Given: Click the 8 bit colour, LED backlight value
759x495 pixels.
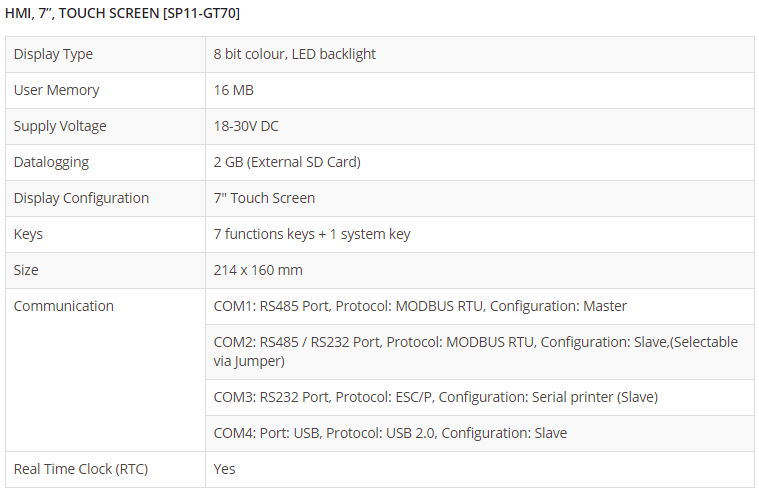Looking at the screenshot, I should [294, 54].
